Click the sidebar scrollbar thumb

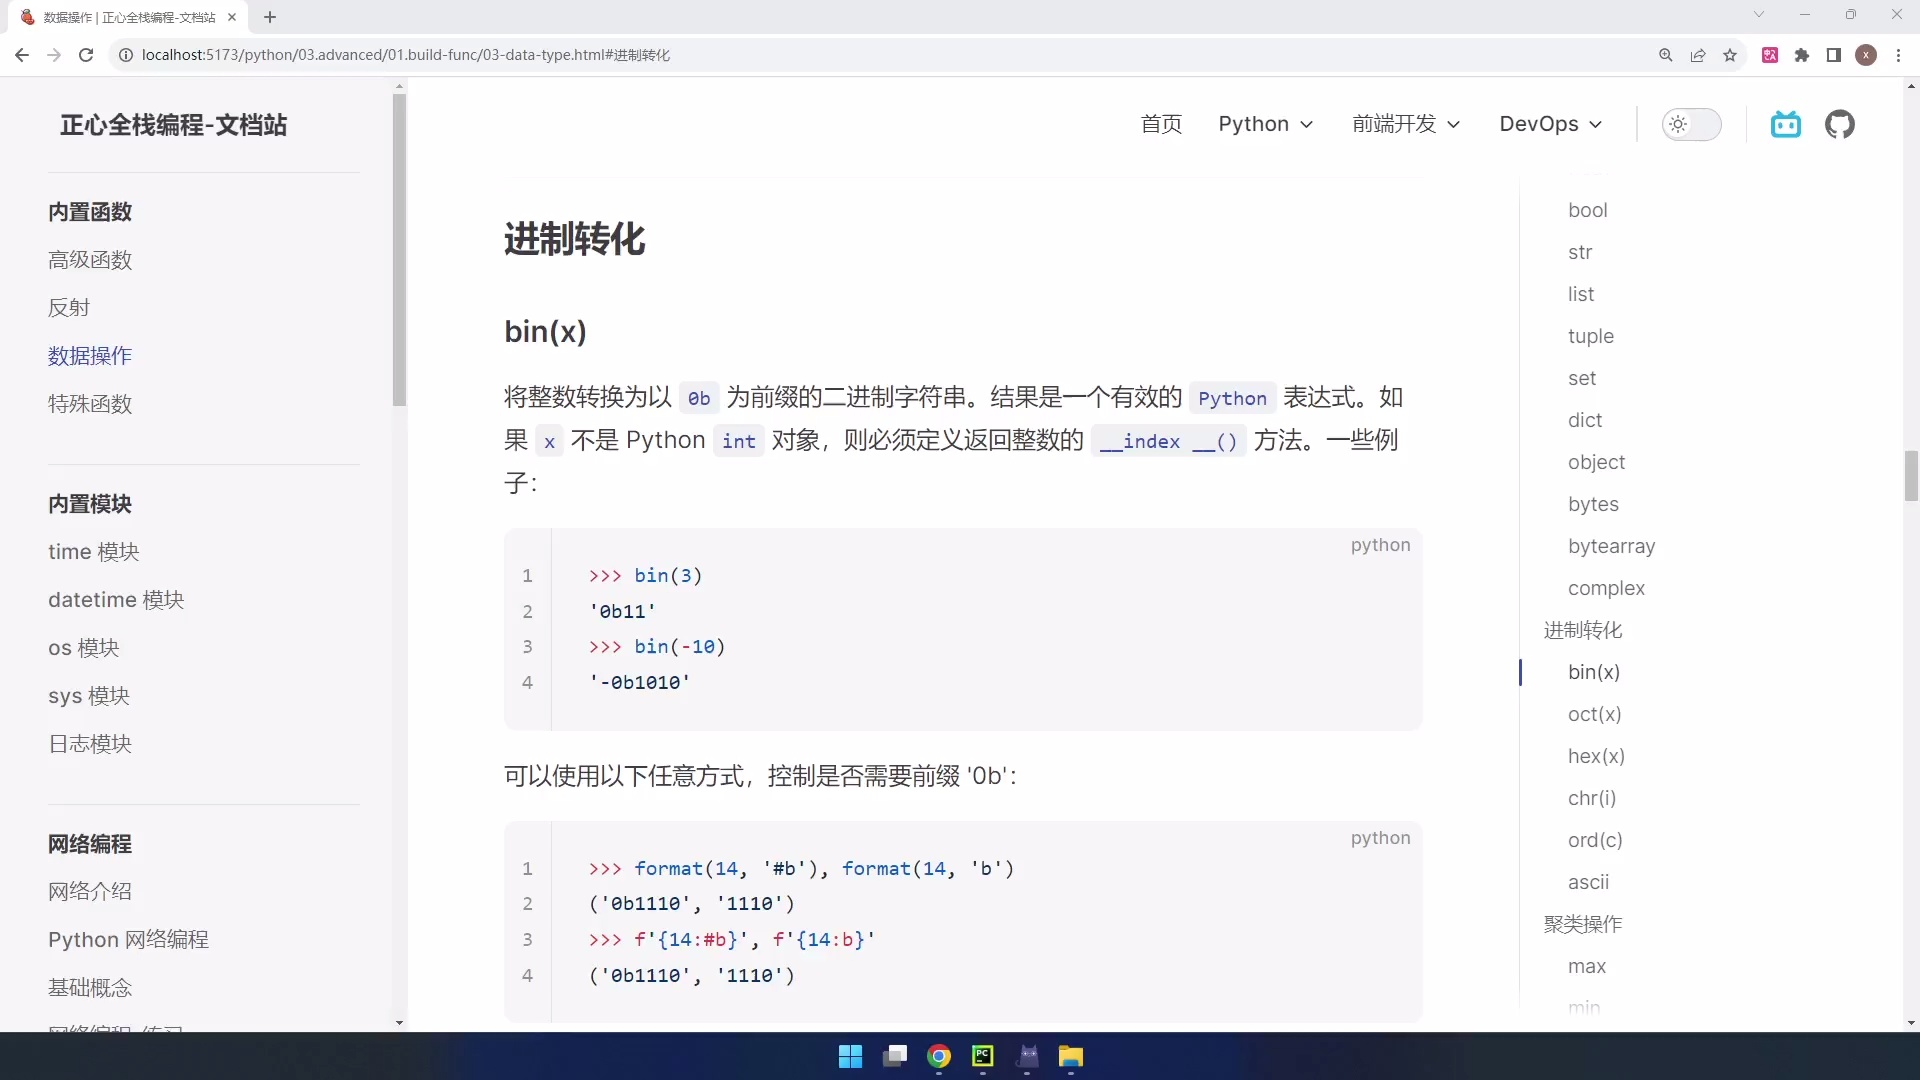point(399,250)
